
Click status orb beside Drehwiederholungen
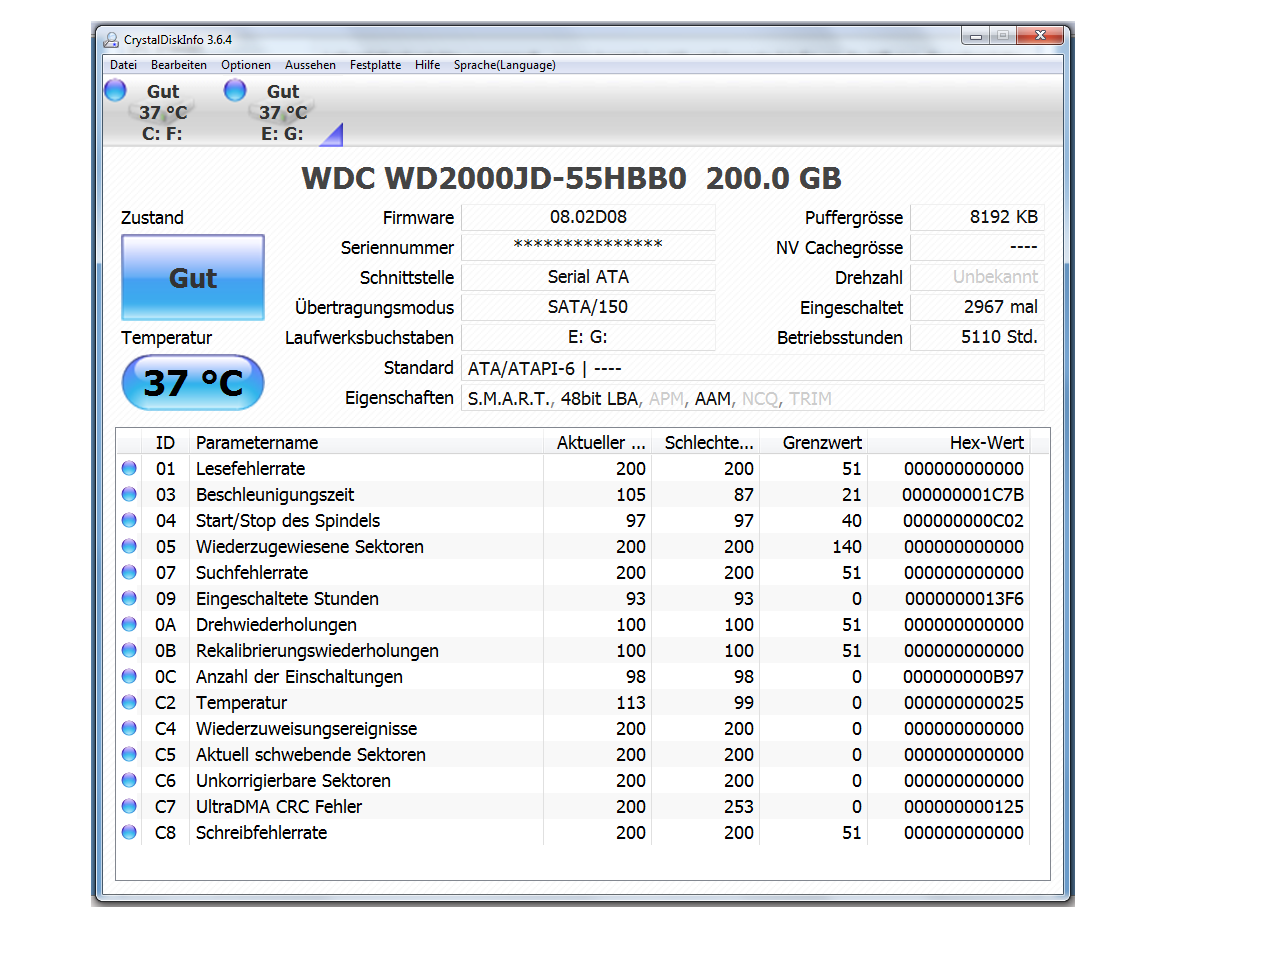pos(129,624)
